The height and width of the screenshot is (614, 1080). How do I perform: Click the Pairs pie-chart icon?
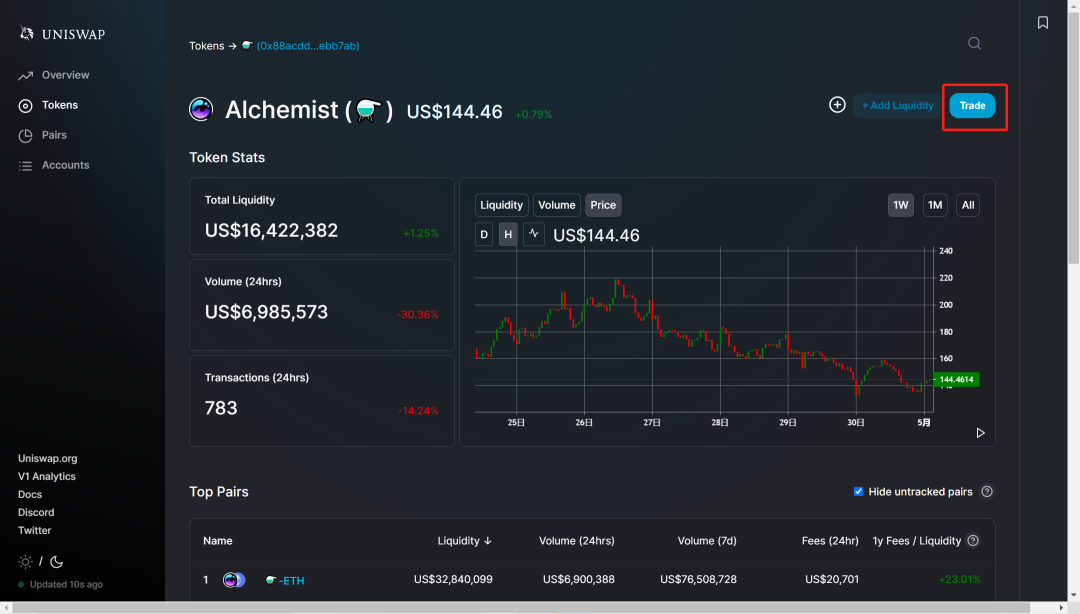[25, 136]
